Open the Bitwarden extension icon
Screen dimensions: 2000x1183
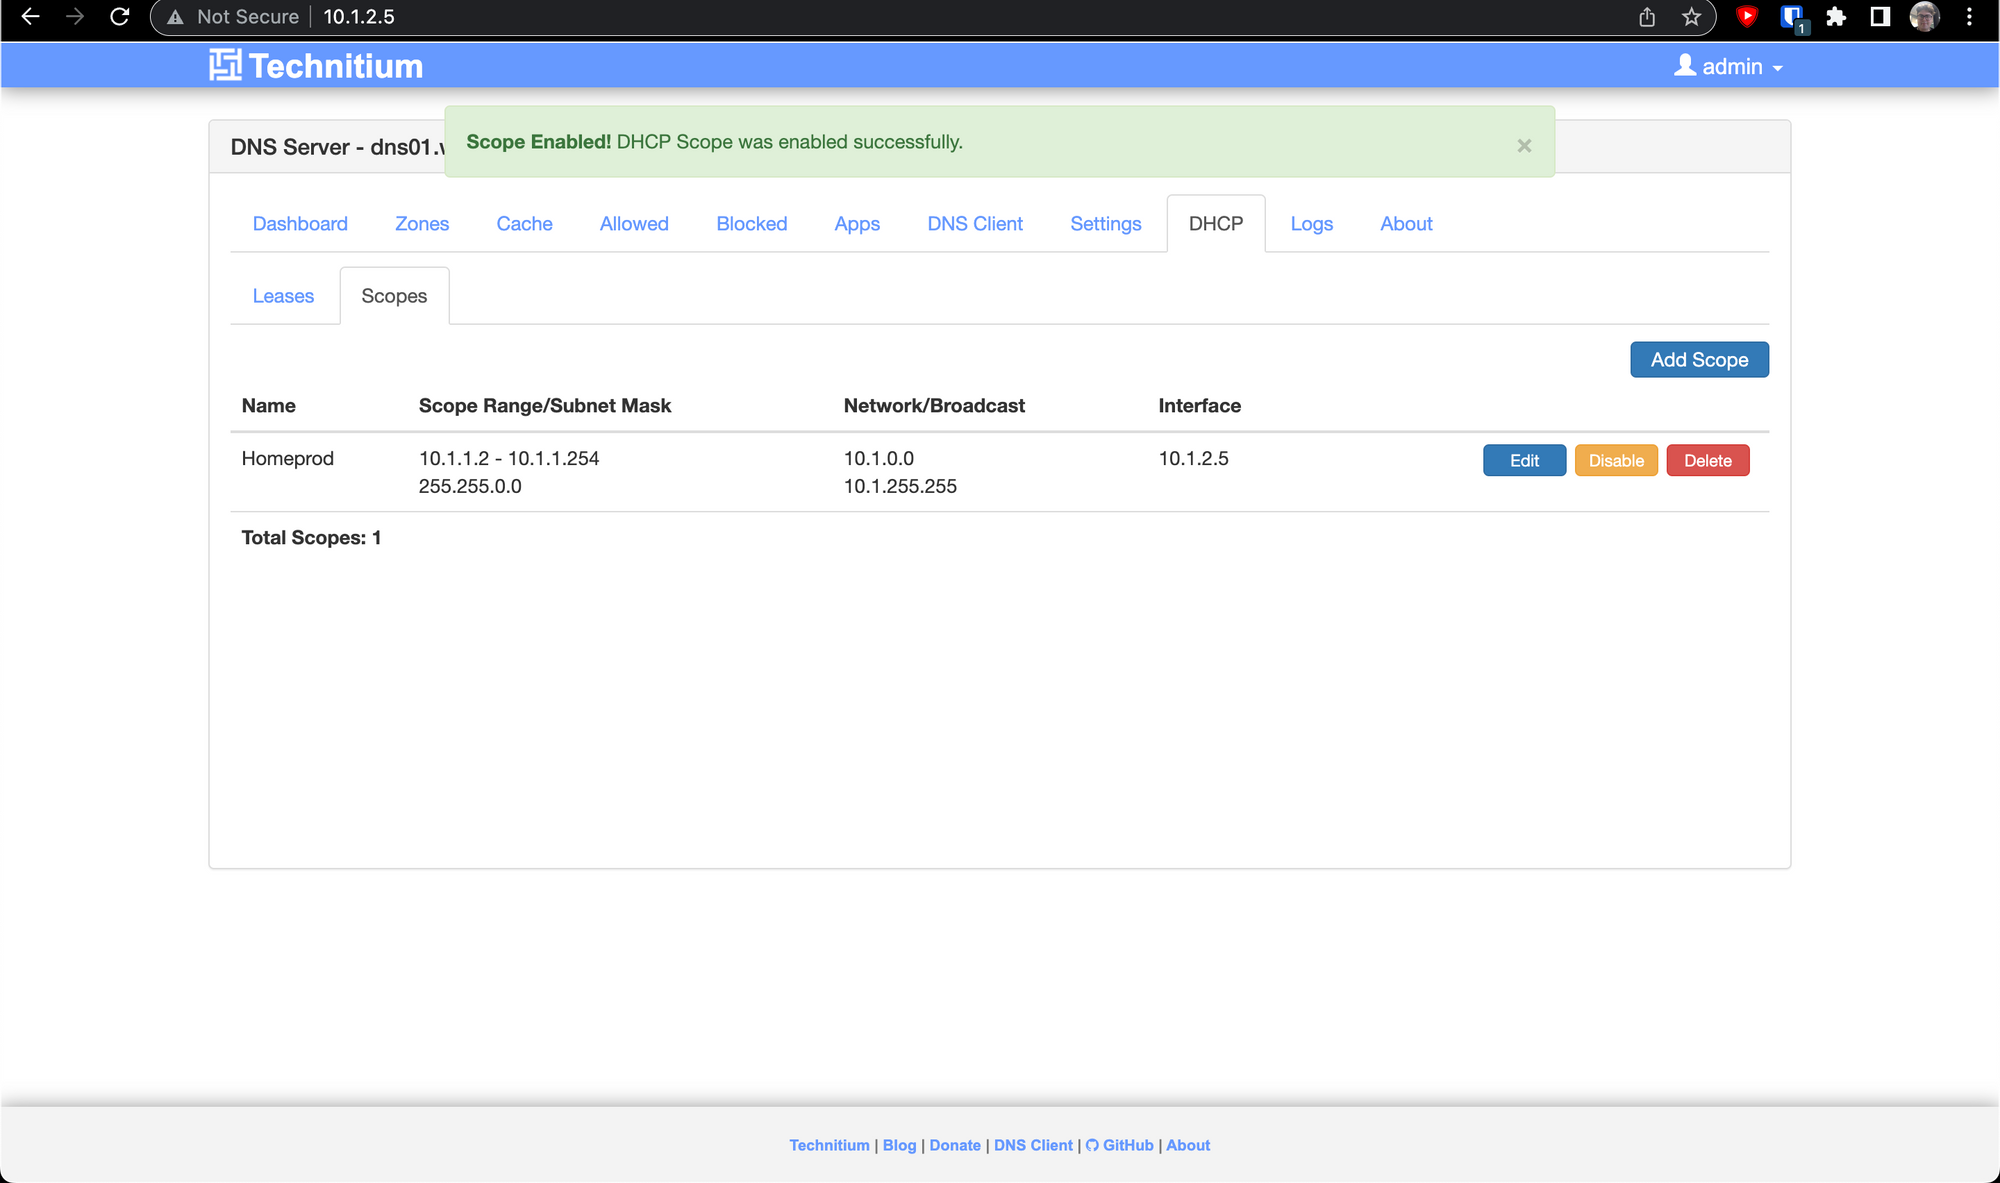pos(1791,17)
